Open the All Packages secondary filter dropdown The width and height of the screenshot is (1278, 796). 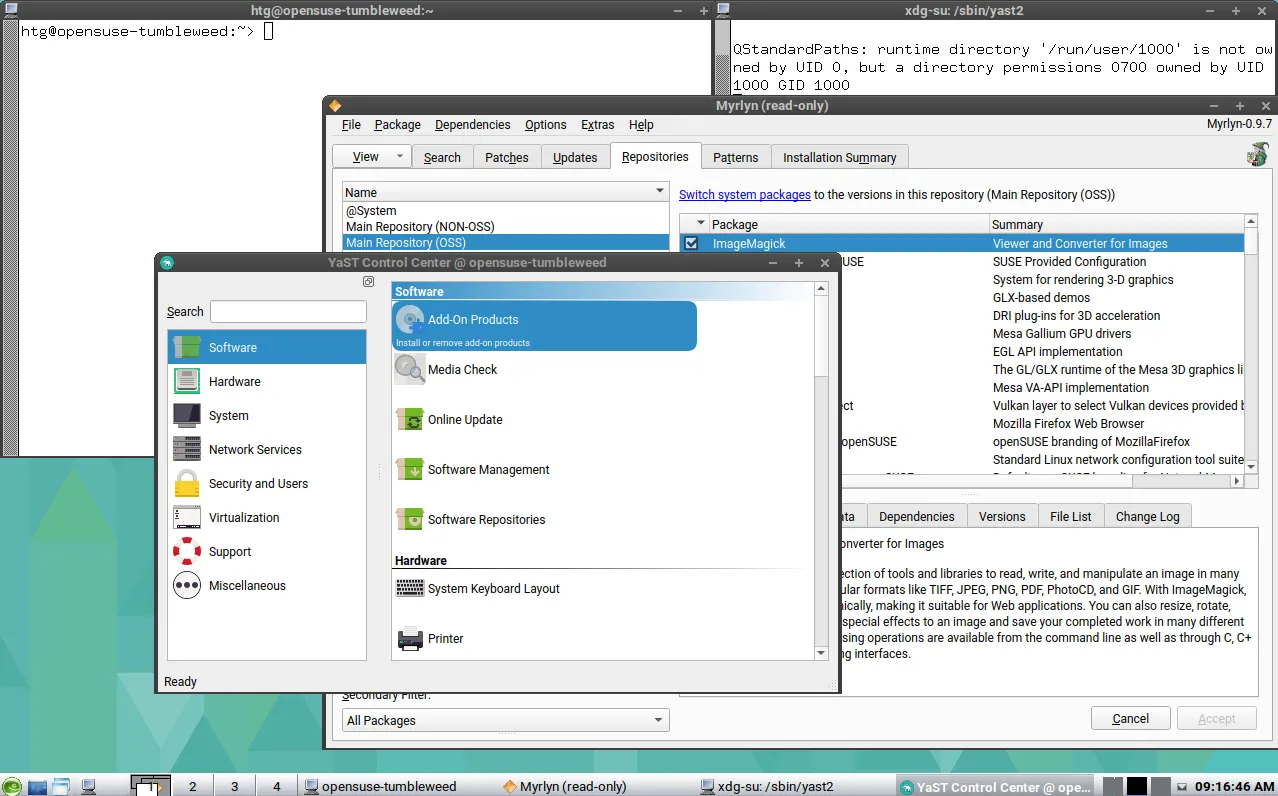pyautogui.click(x=504, y=720)
